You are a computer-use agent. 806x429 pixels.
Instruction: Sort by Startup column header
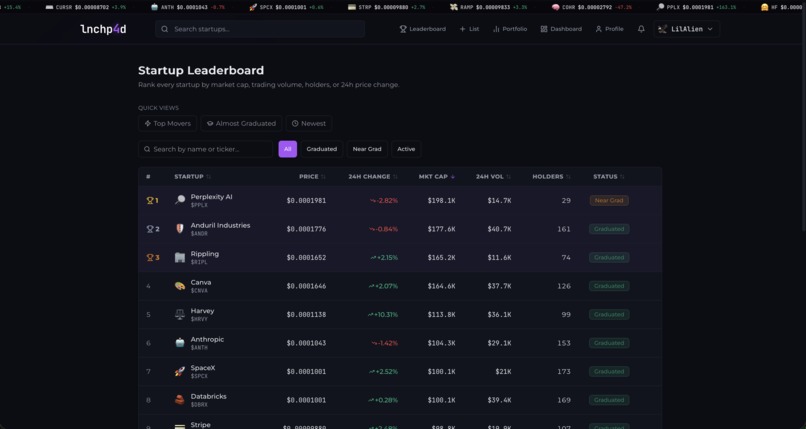click(192, 177)
